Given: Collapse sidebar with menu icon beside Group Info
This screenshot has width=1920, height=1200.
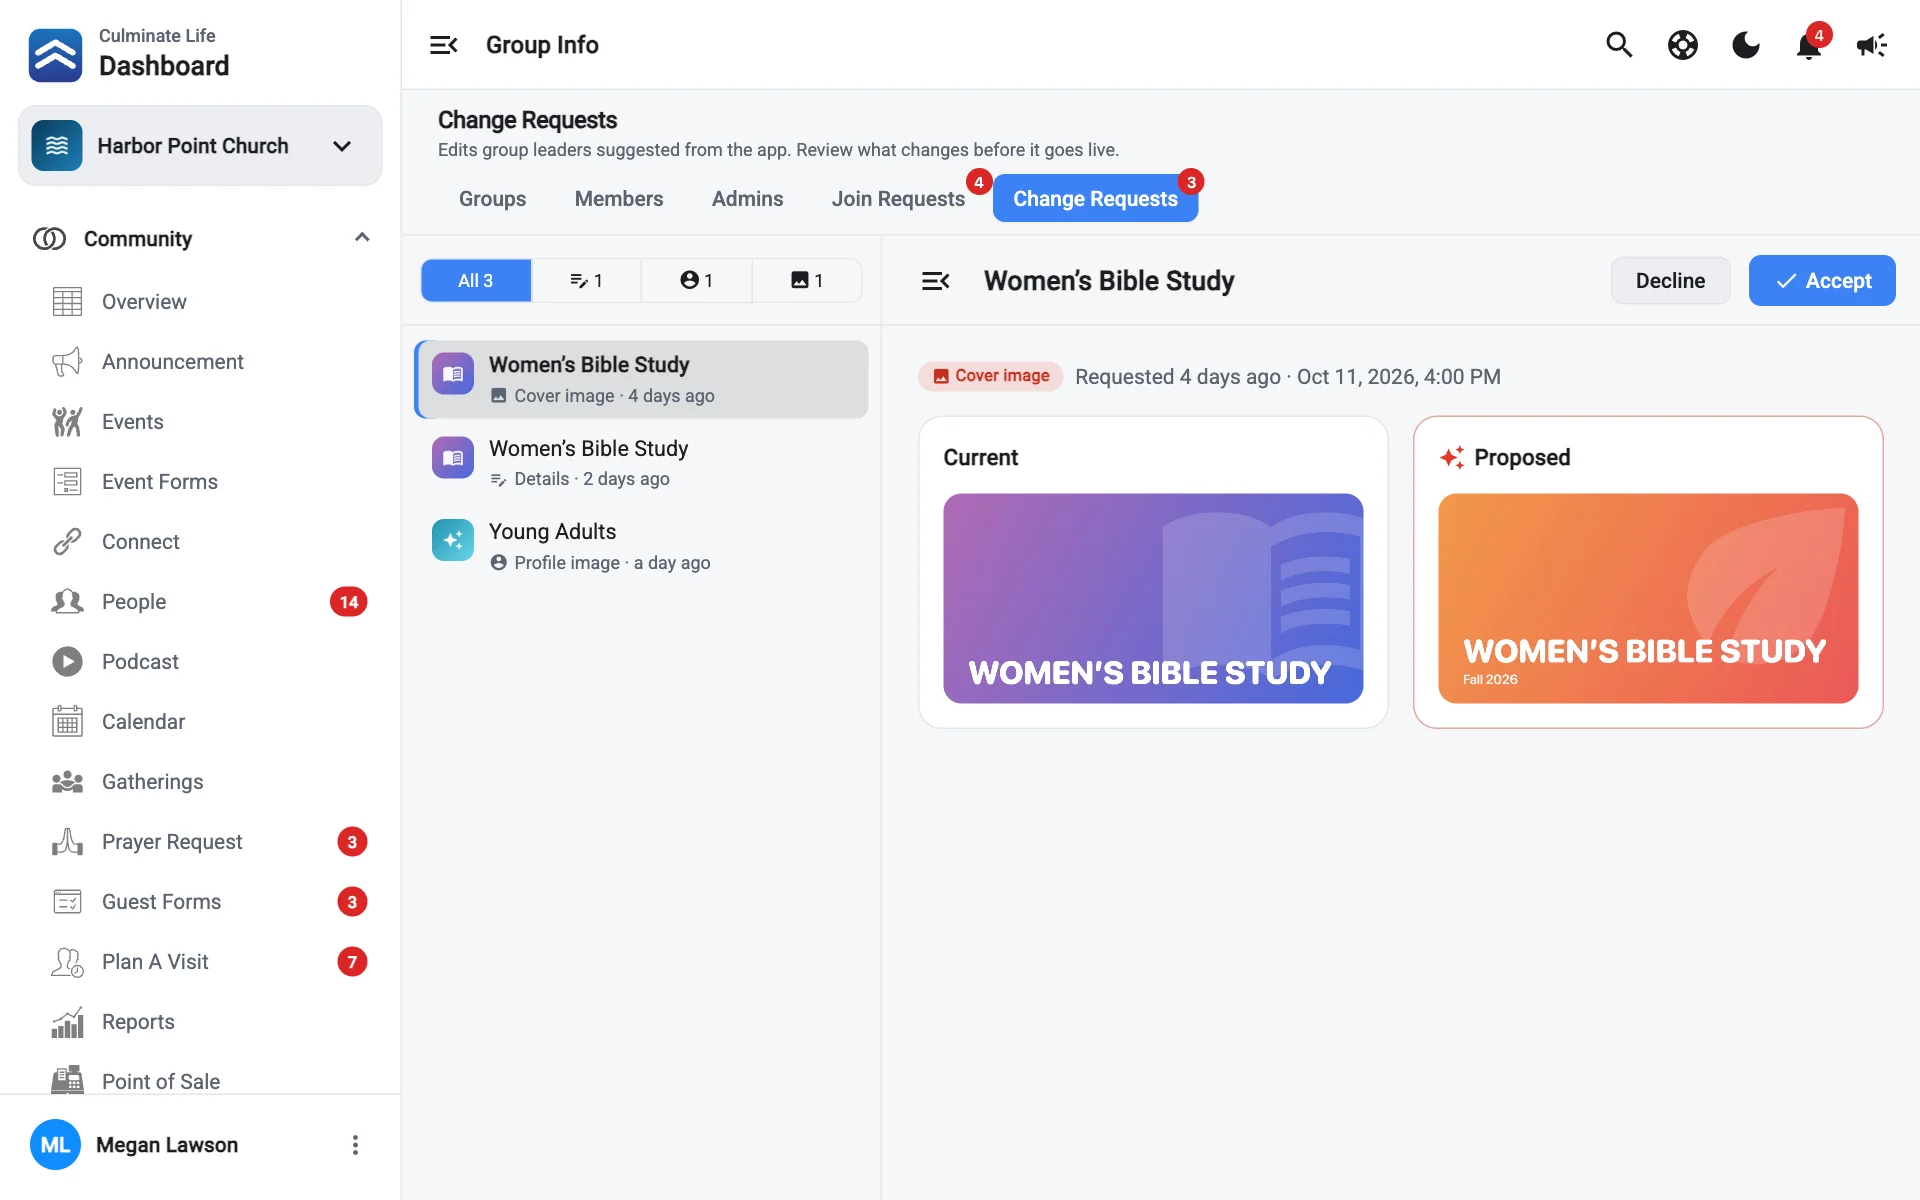Looking at the screenshot, I should coord(443,45).
